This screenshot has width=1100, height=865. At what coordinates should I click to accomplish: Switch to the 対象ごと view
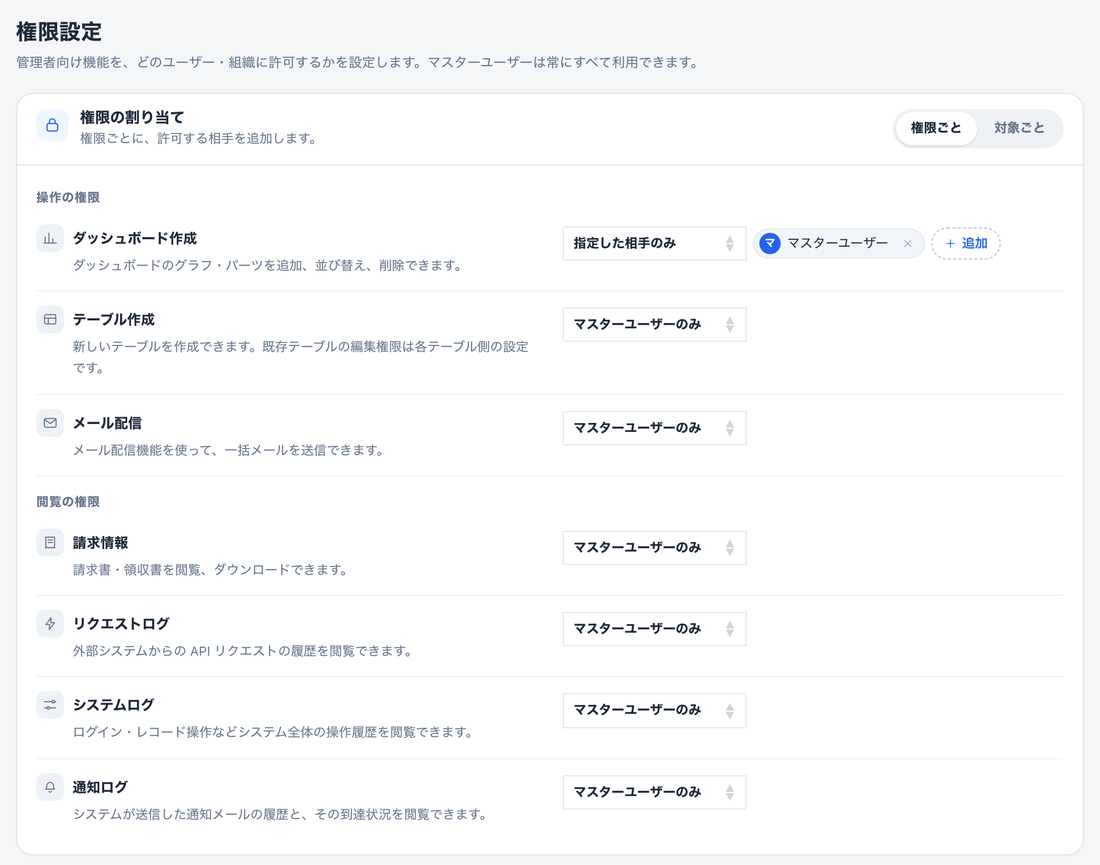coord(1019,128)
